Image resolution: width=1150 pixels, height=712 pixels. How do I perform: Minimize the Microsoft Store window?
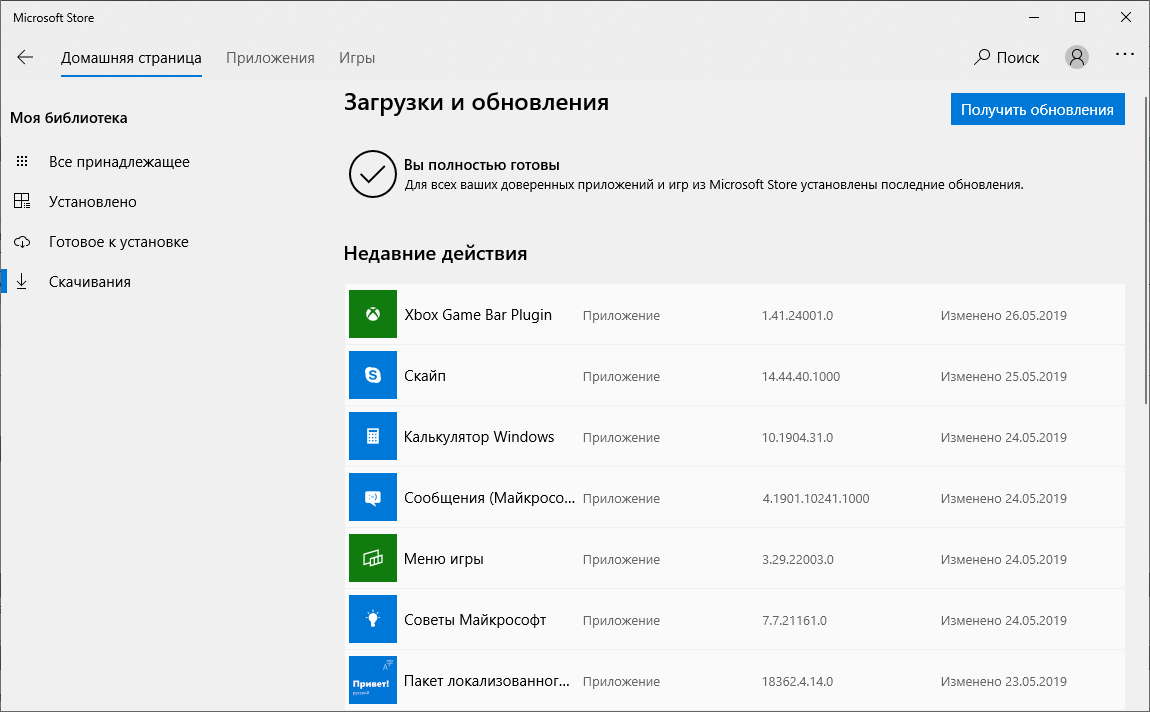point(1034,18)
